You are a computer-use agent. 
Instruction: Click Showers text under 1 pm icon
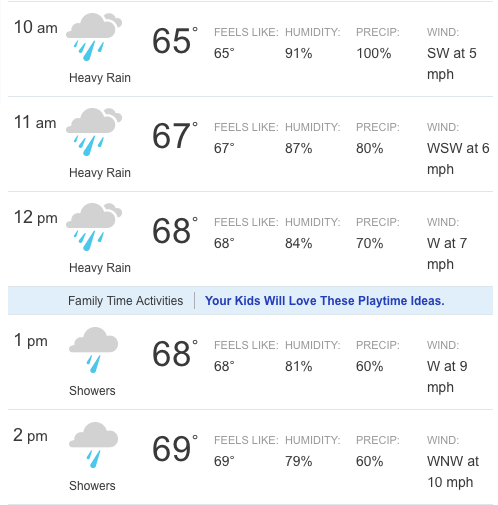pos(92,391)
